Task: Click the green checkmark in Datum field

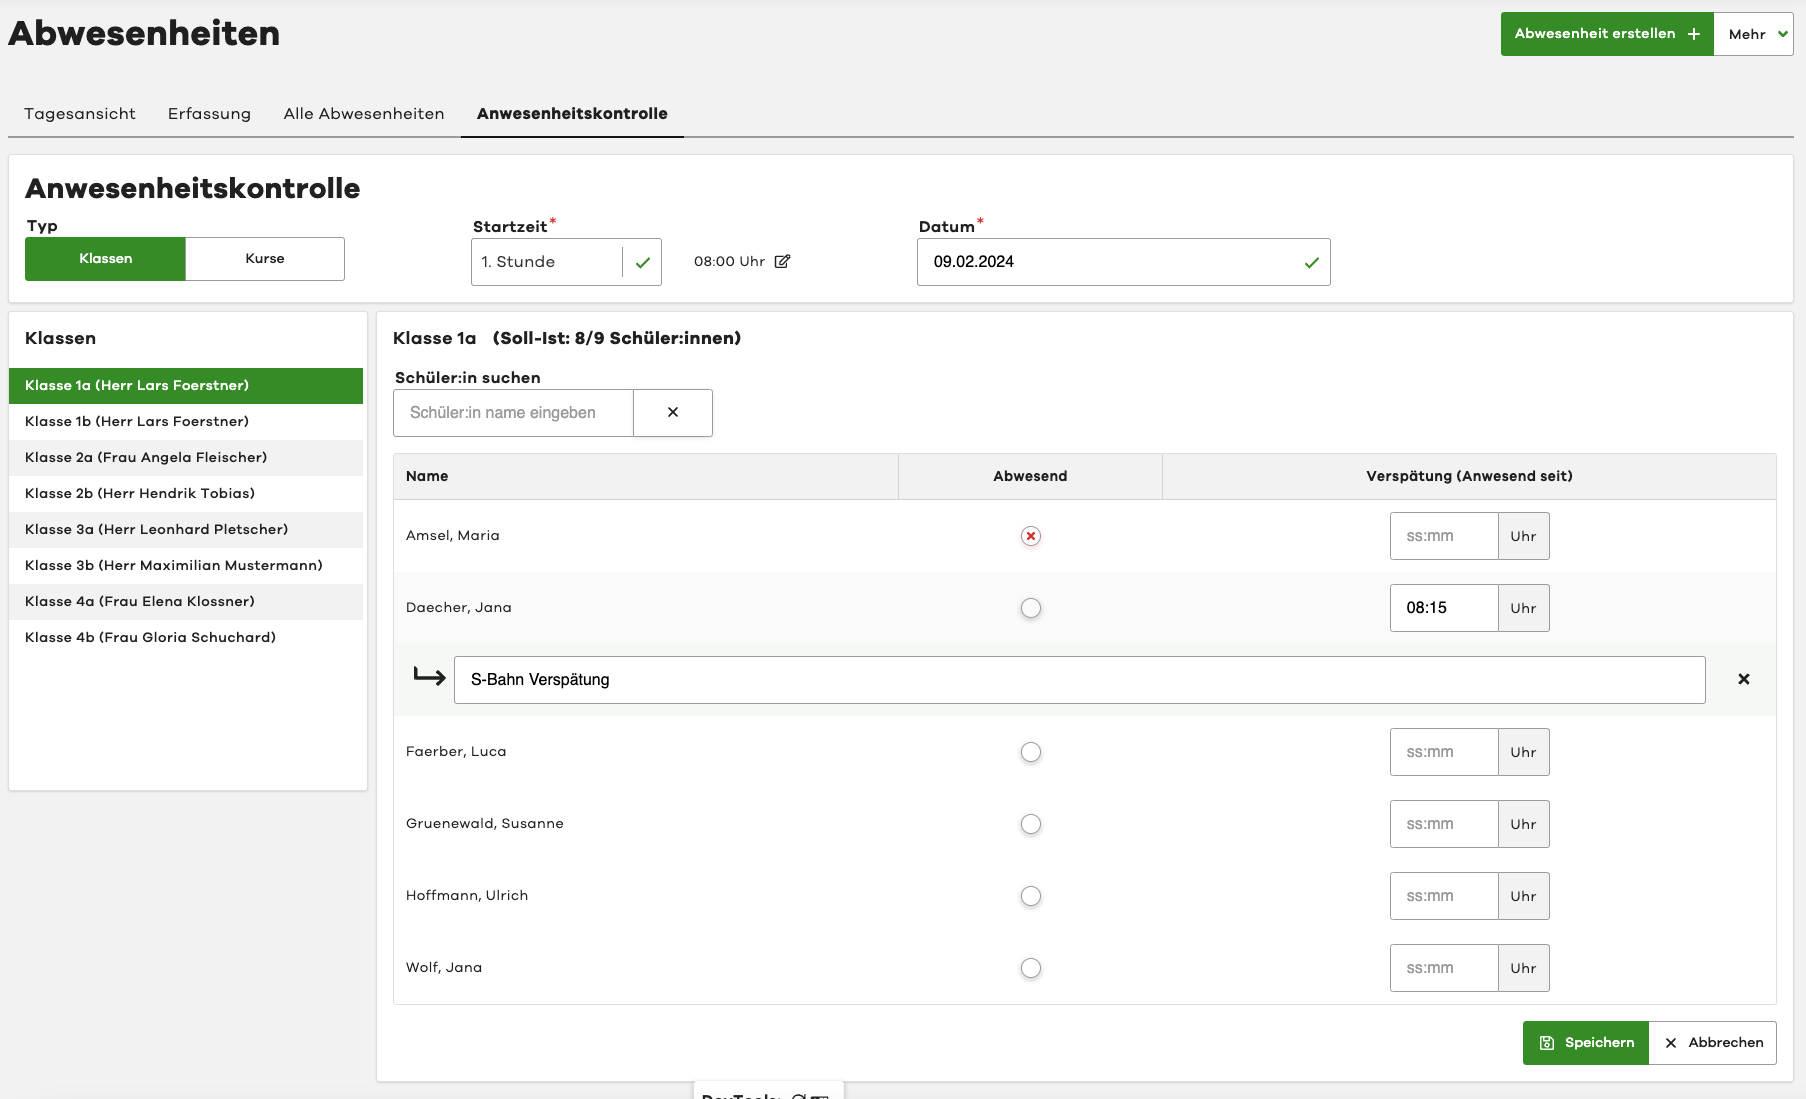Action: pos(1311,263)
